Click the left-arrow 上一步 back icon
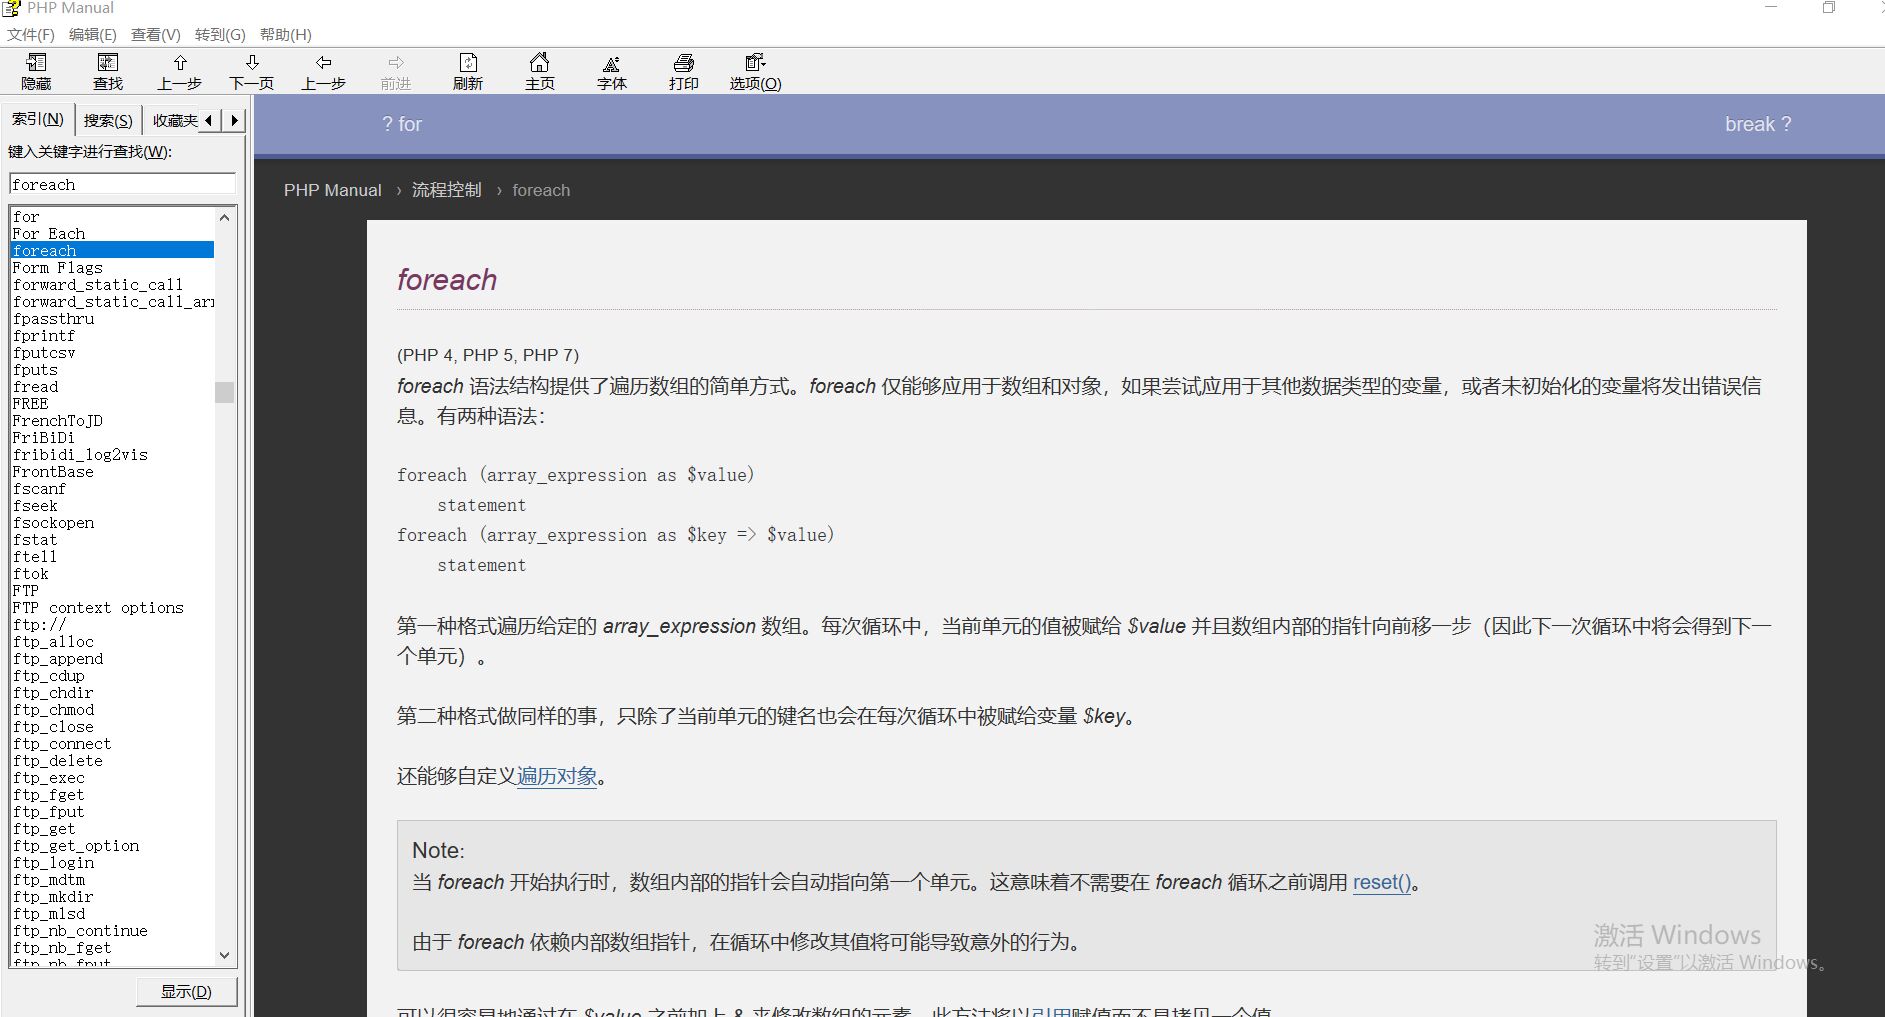The image size is (1885, 1017). 324,72
